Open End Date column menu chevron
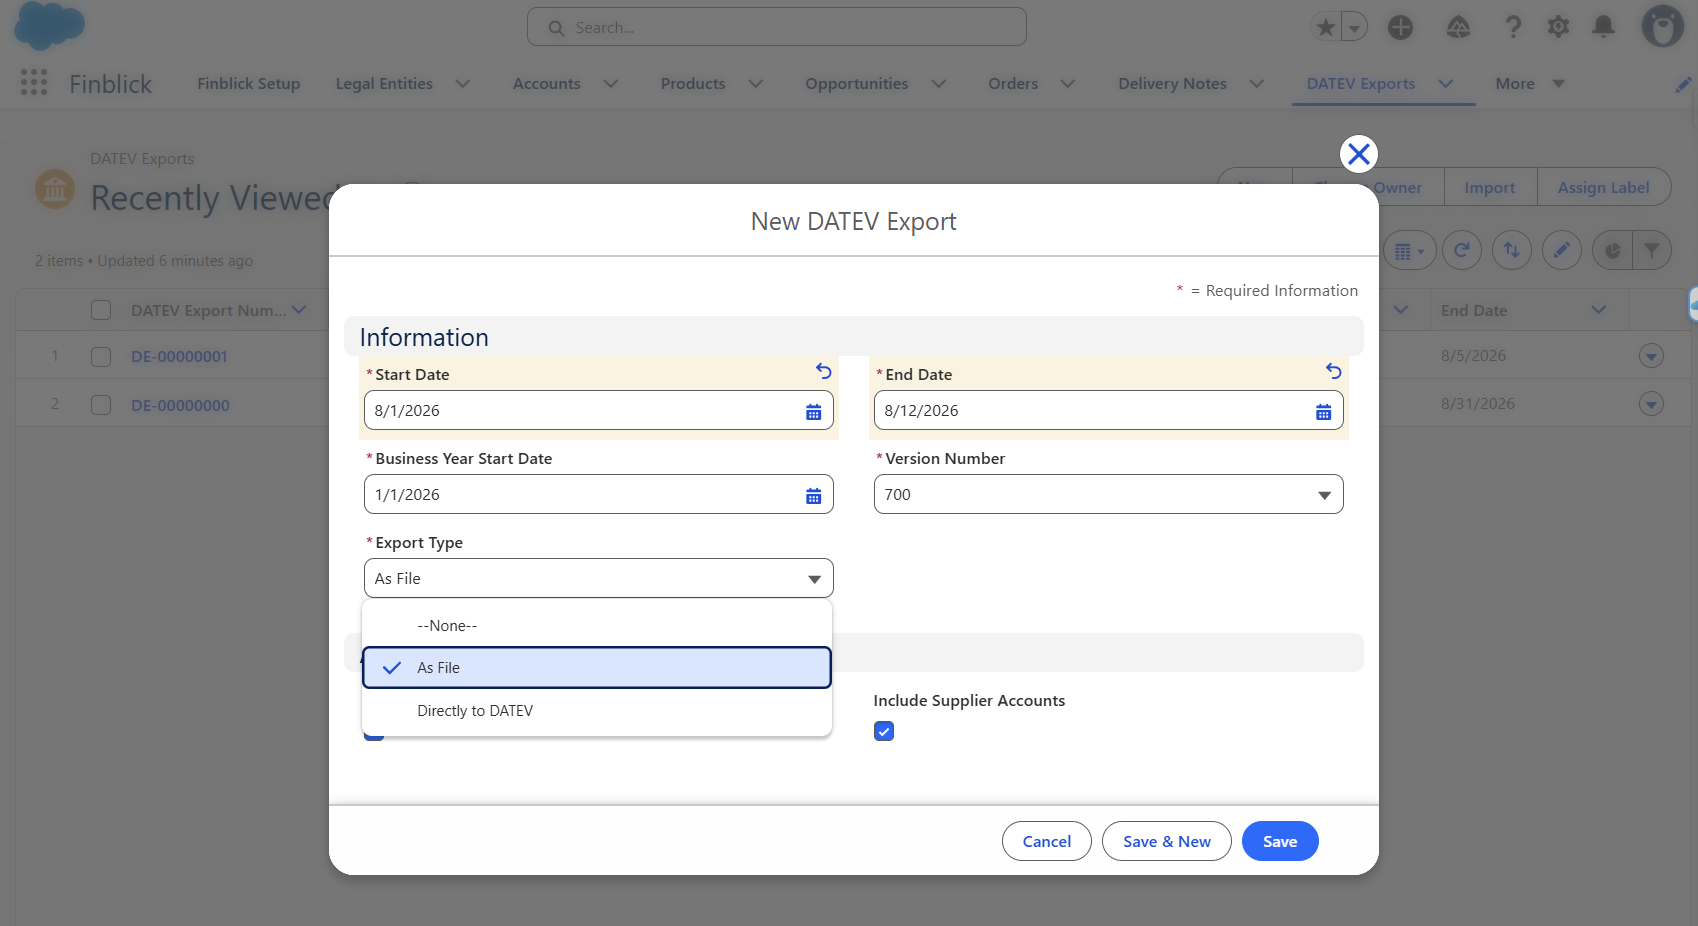 [1599, 310]
